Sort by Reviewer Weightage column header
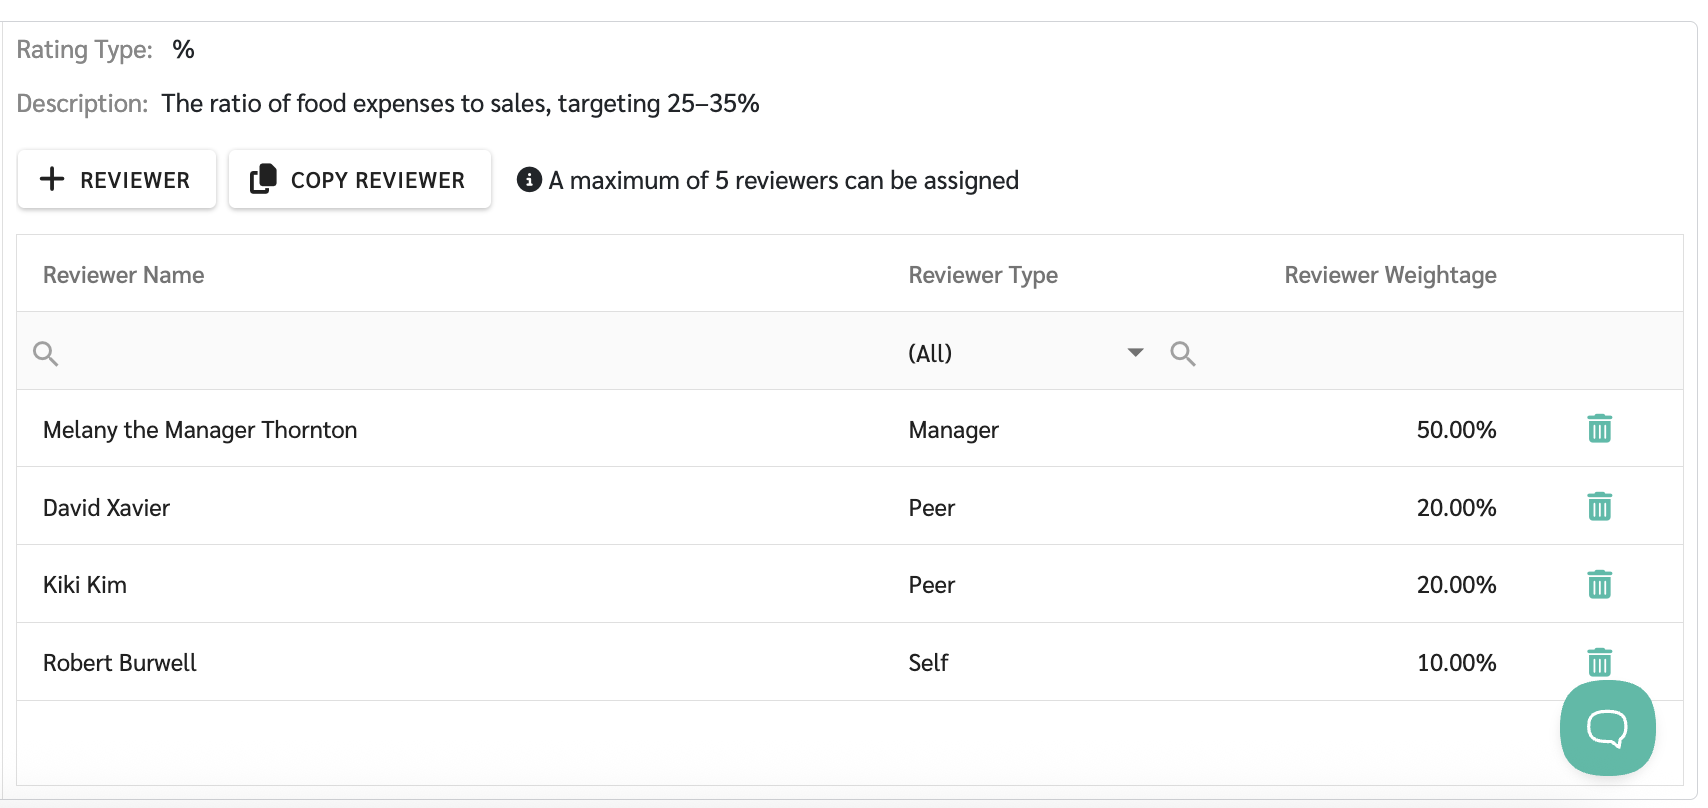The width and height of the screenshot is (1708, 808). [1390, 275]
